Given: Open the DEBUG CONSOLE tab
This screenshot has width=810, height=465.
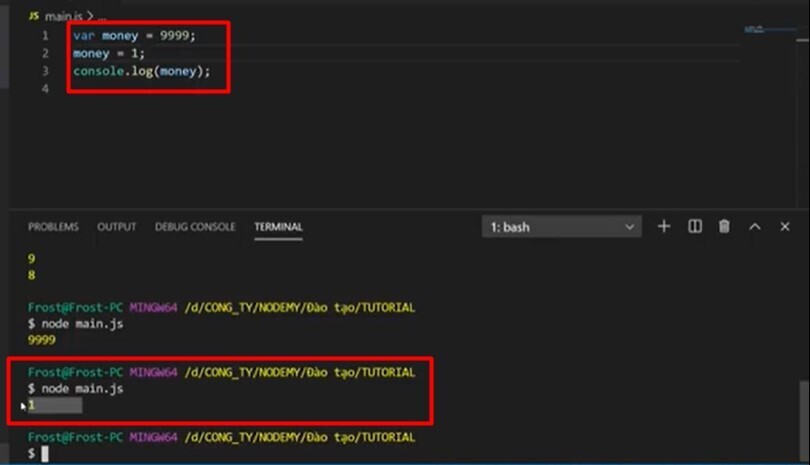Looking at the screenshot, I should click(x=195, y=227).
